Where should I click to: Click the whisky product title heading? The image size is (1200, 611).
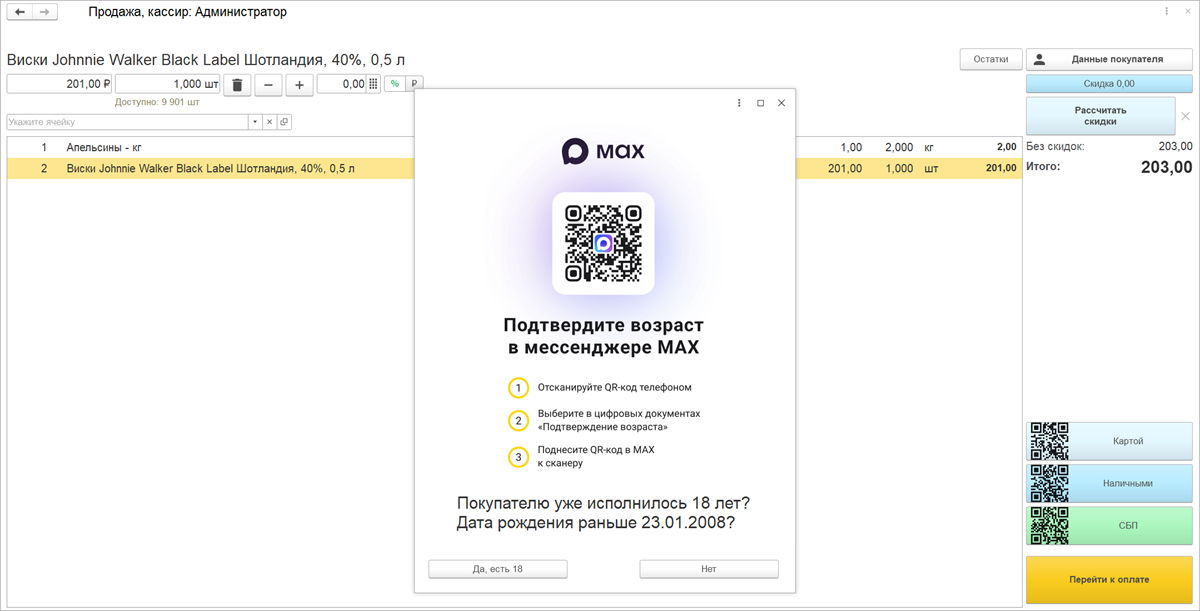click(x=206, y=60)
